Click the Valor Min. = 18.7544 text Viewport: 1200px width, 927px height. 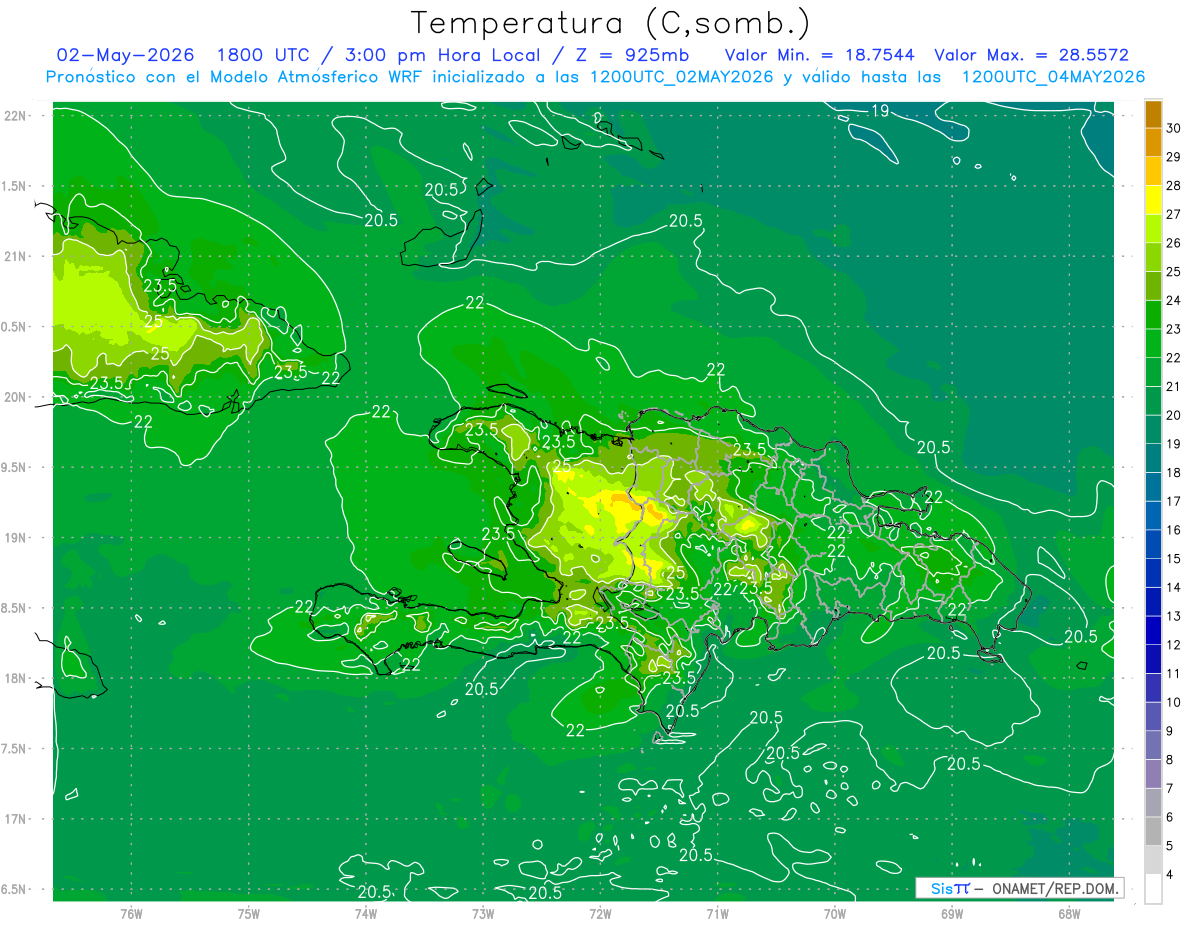(x=819, y=55)
